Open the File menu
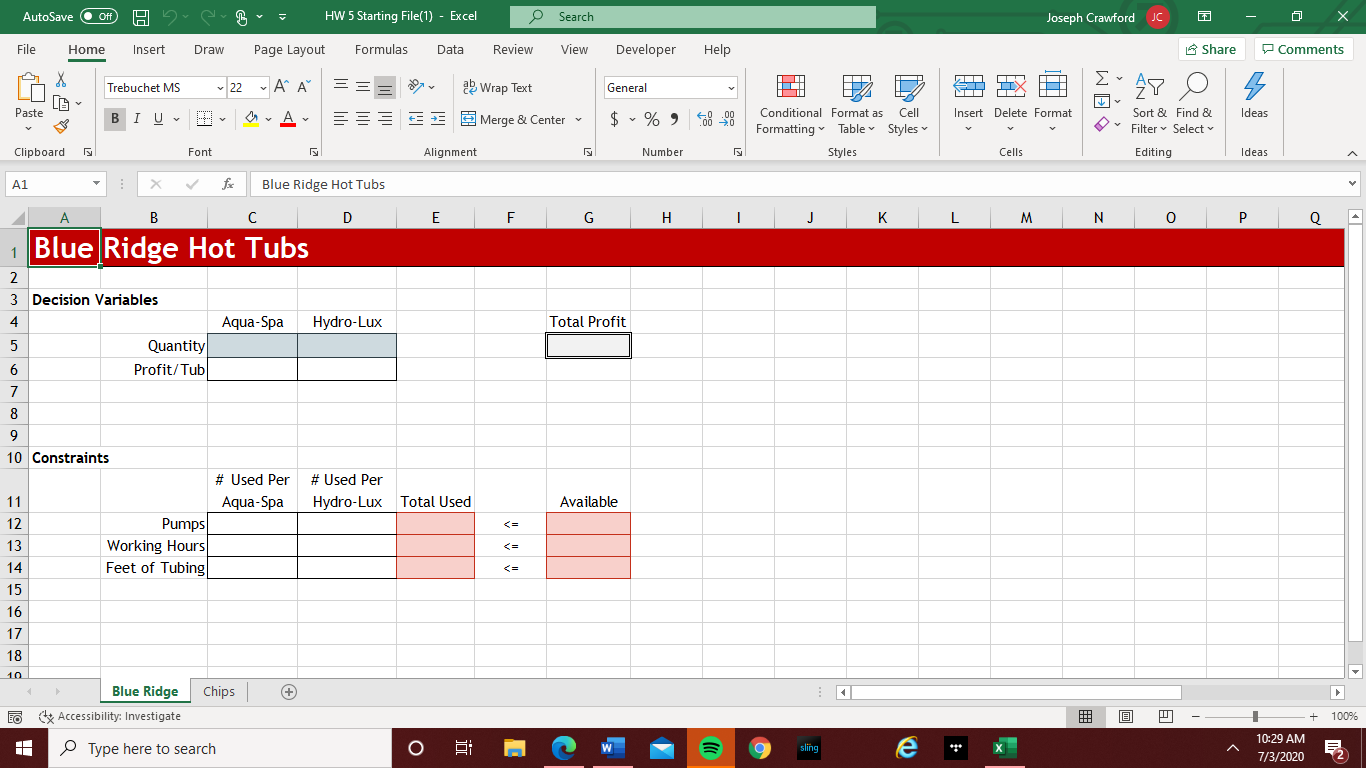This screenshot has width=1366, height=768. 26,49
